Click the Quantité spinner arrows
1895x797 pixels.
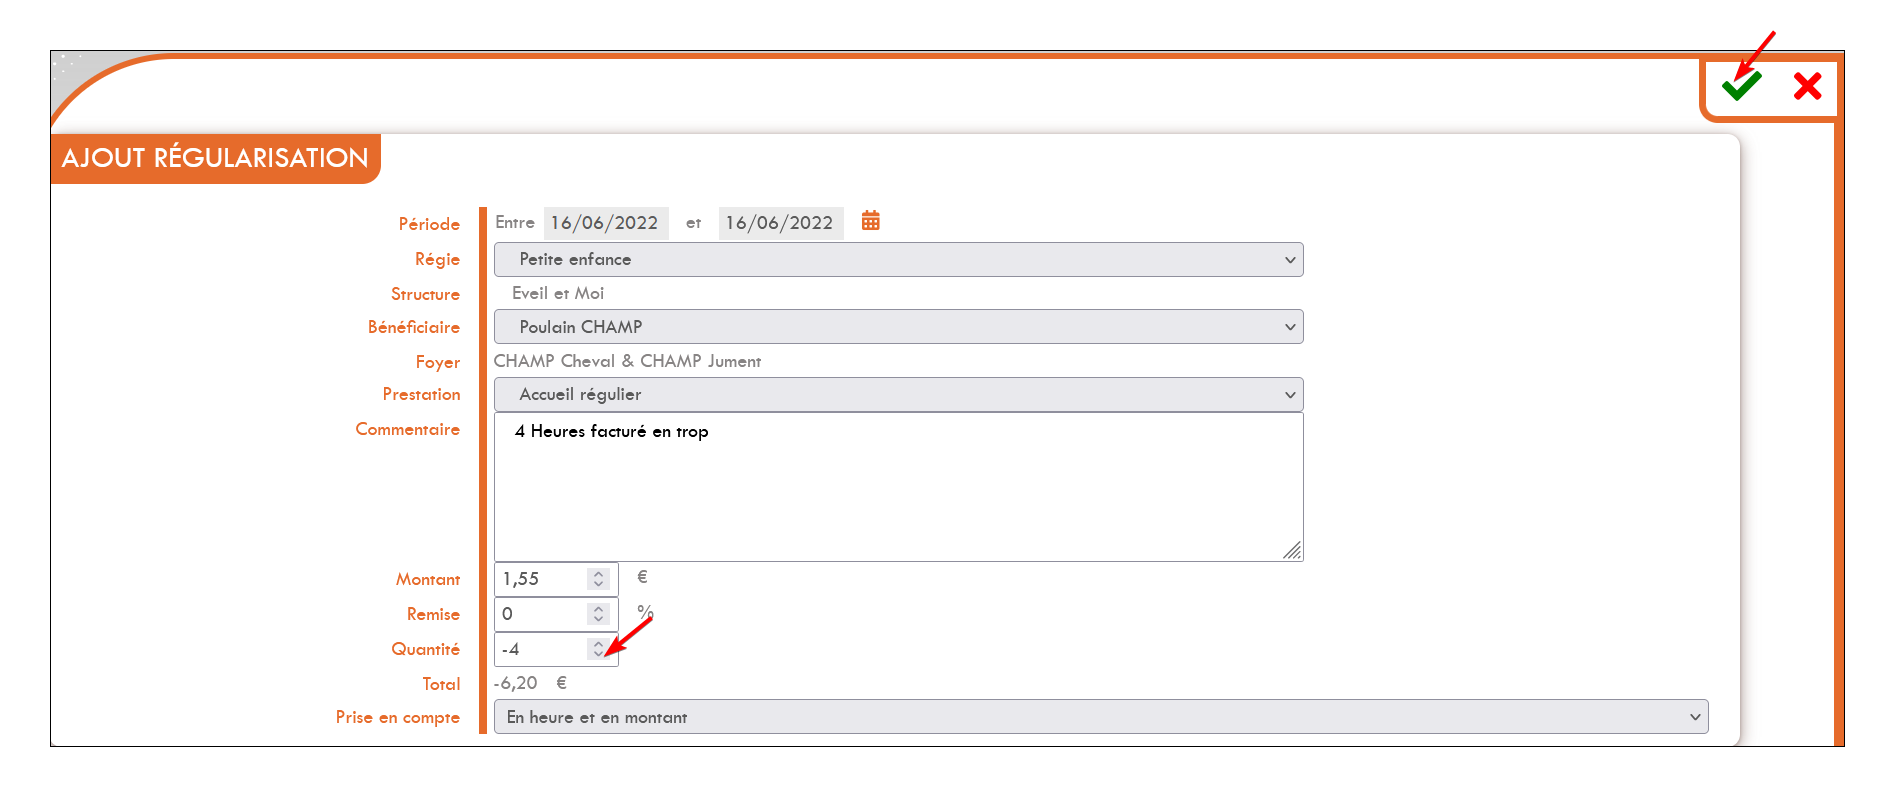click(x=598, y=649)
